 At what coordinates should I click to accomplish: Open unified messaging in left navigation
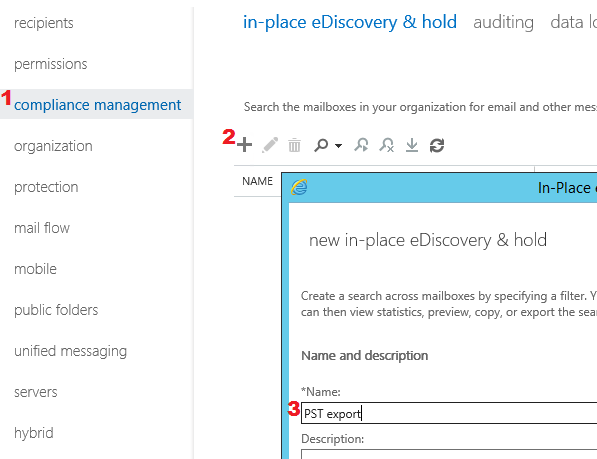tap(70, 351)
